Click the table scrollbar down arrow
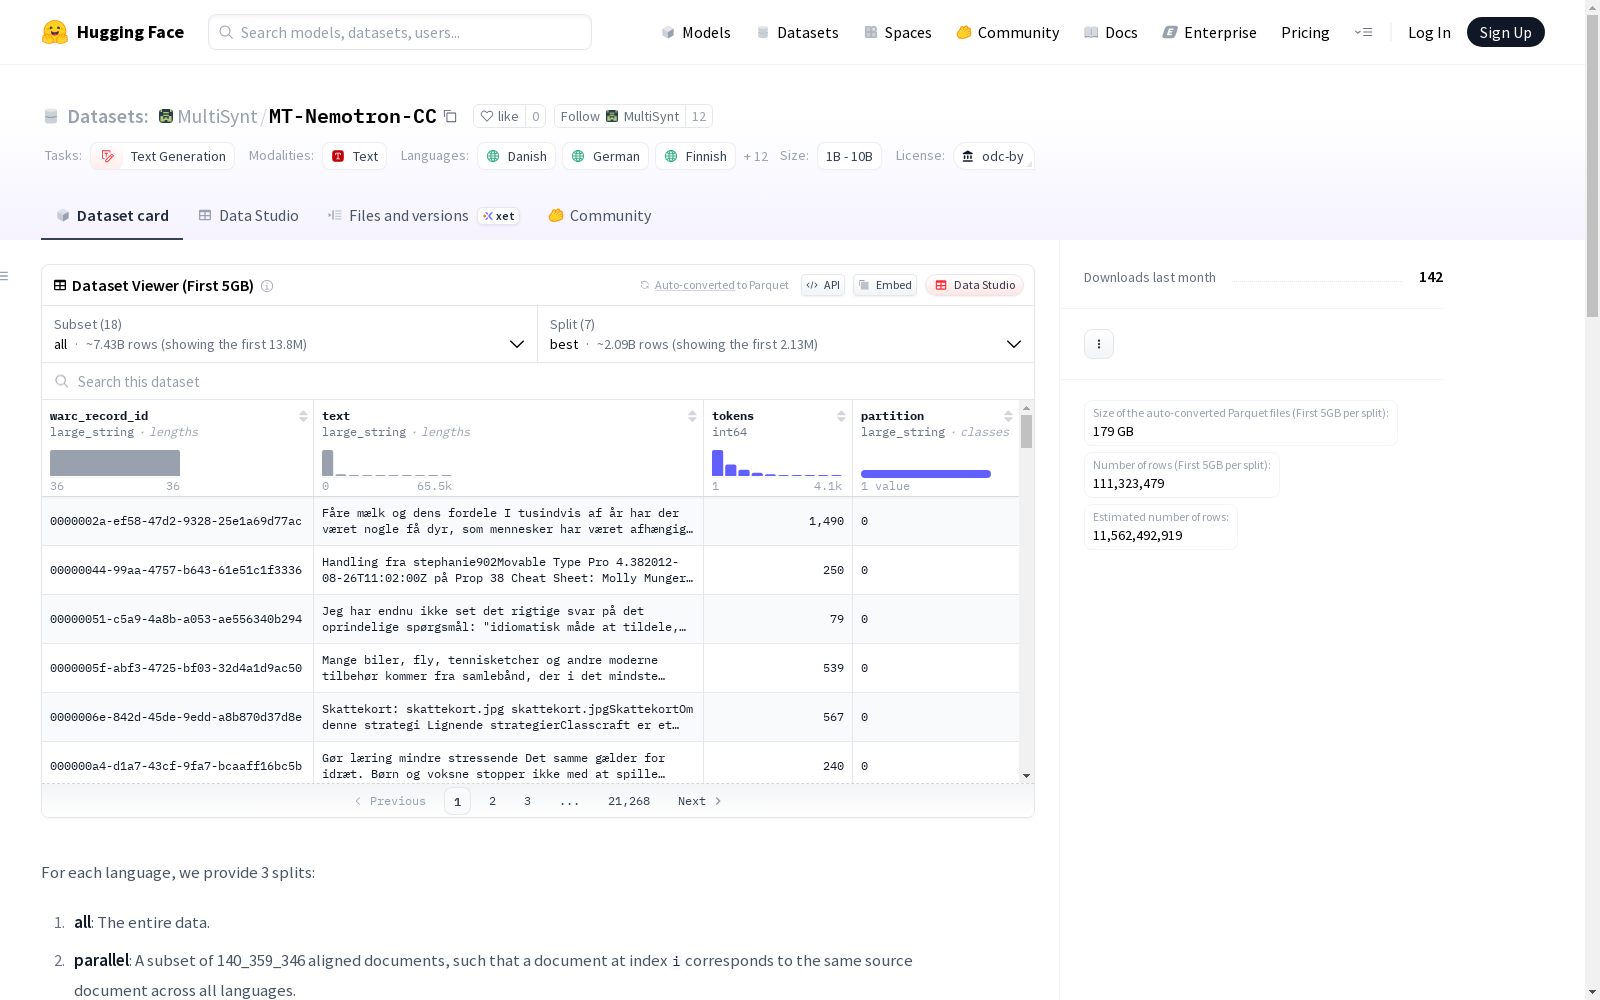1600x1000 pixels. 1026,776
